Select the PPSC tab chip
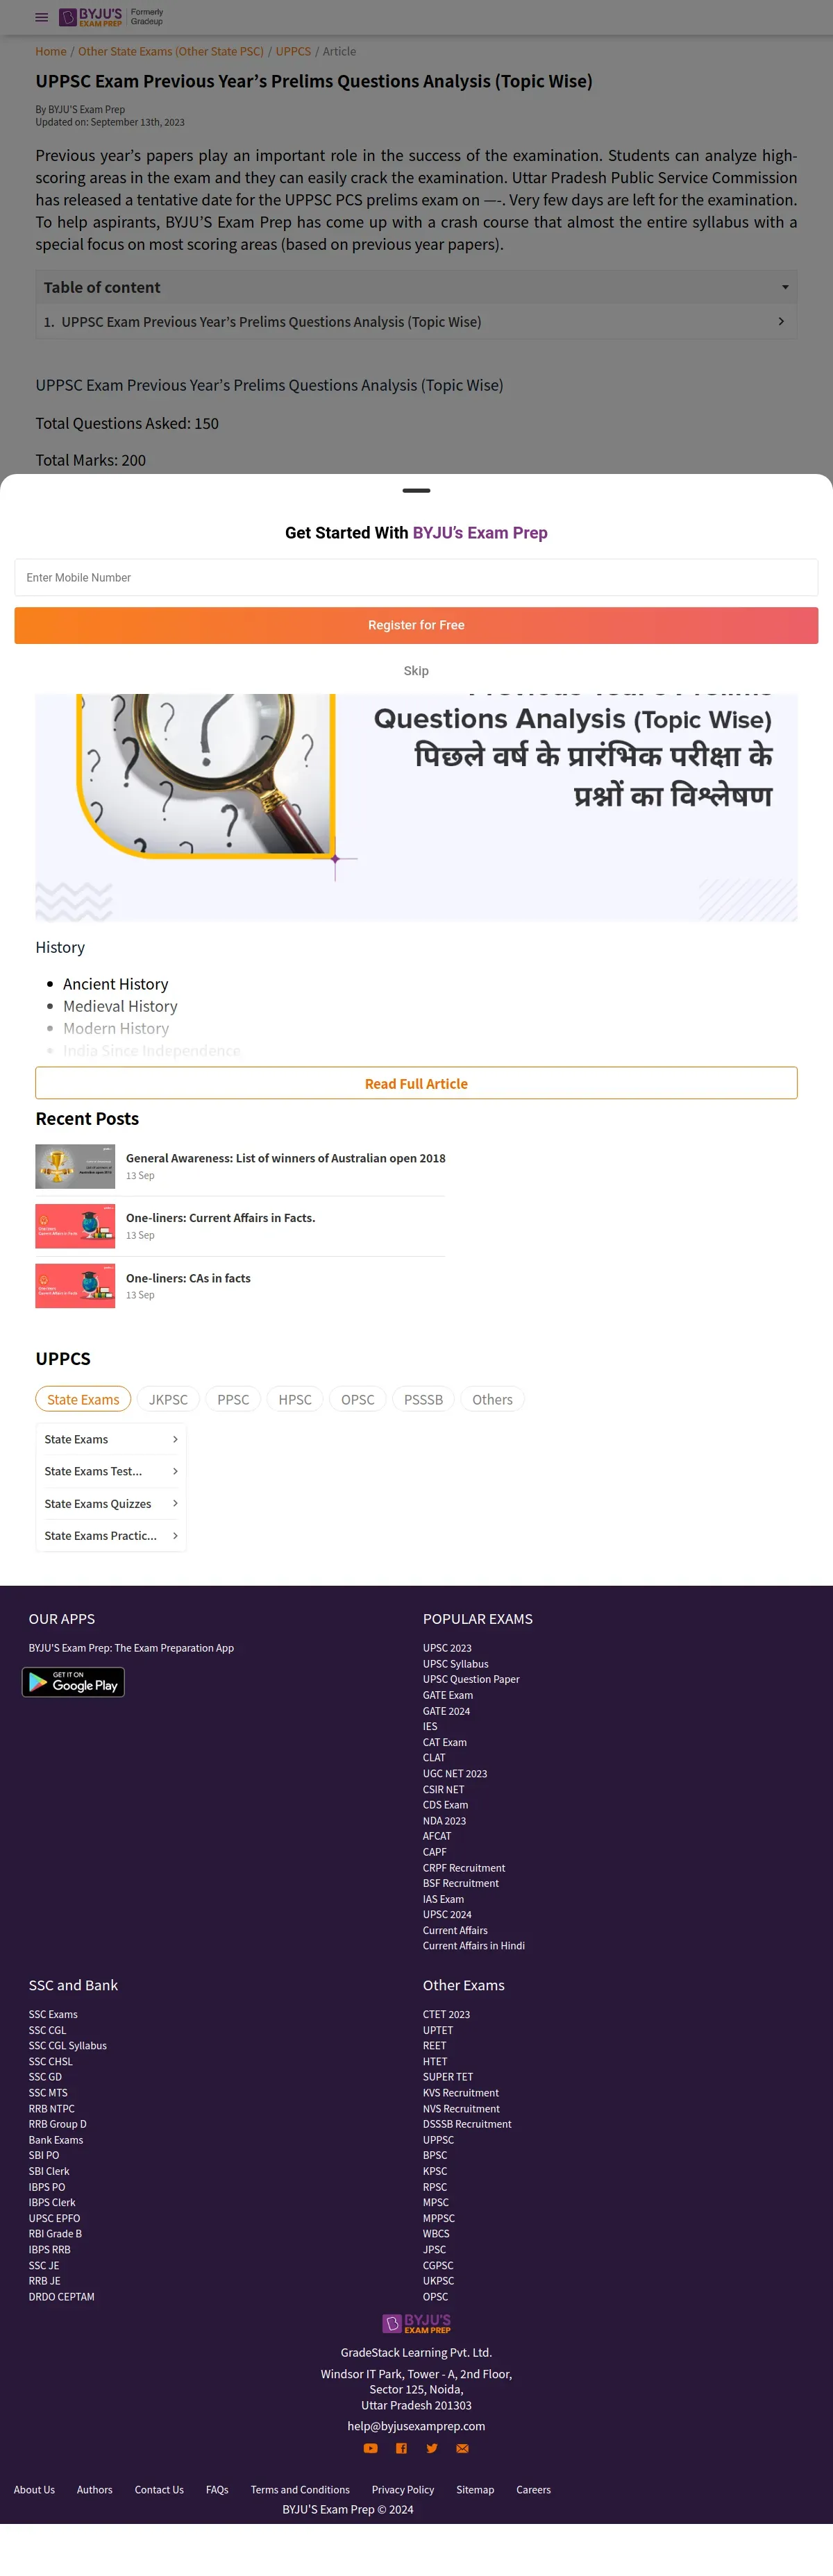833x2576 pixels. pos(233,1399)
